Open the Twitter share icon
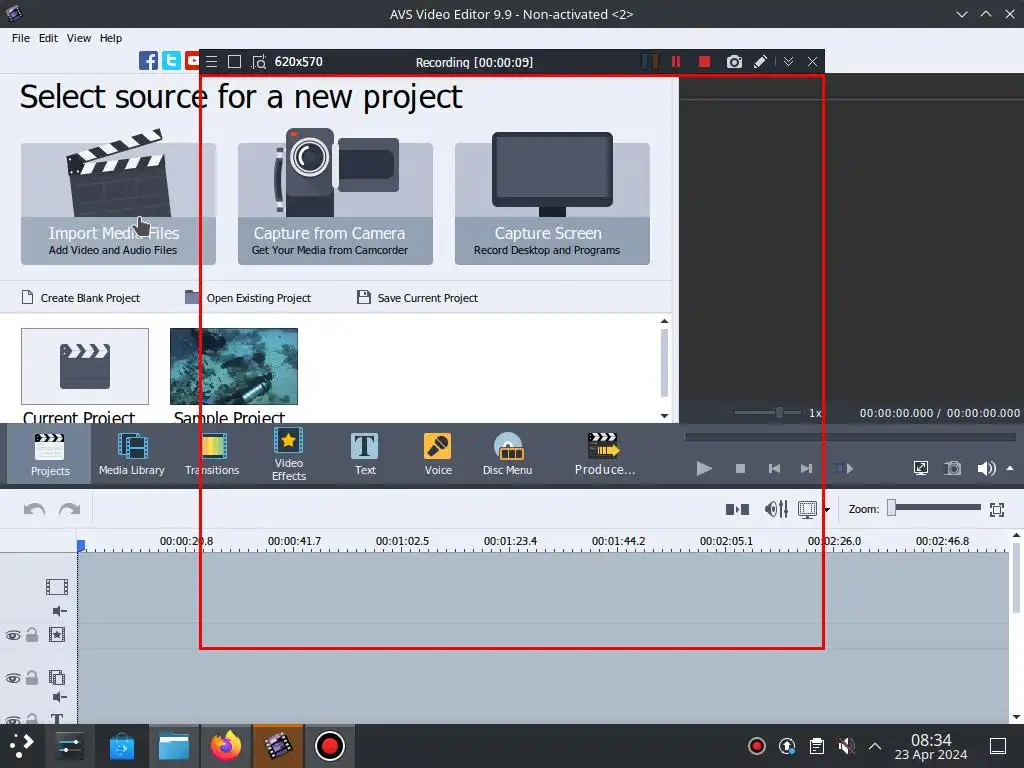The width and height of the screenshot is (1024, 768). [171, 61]
